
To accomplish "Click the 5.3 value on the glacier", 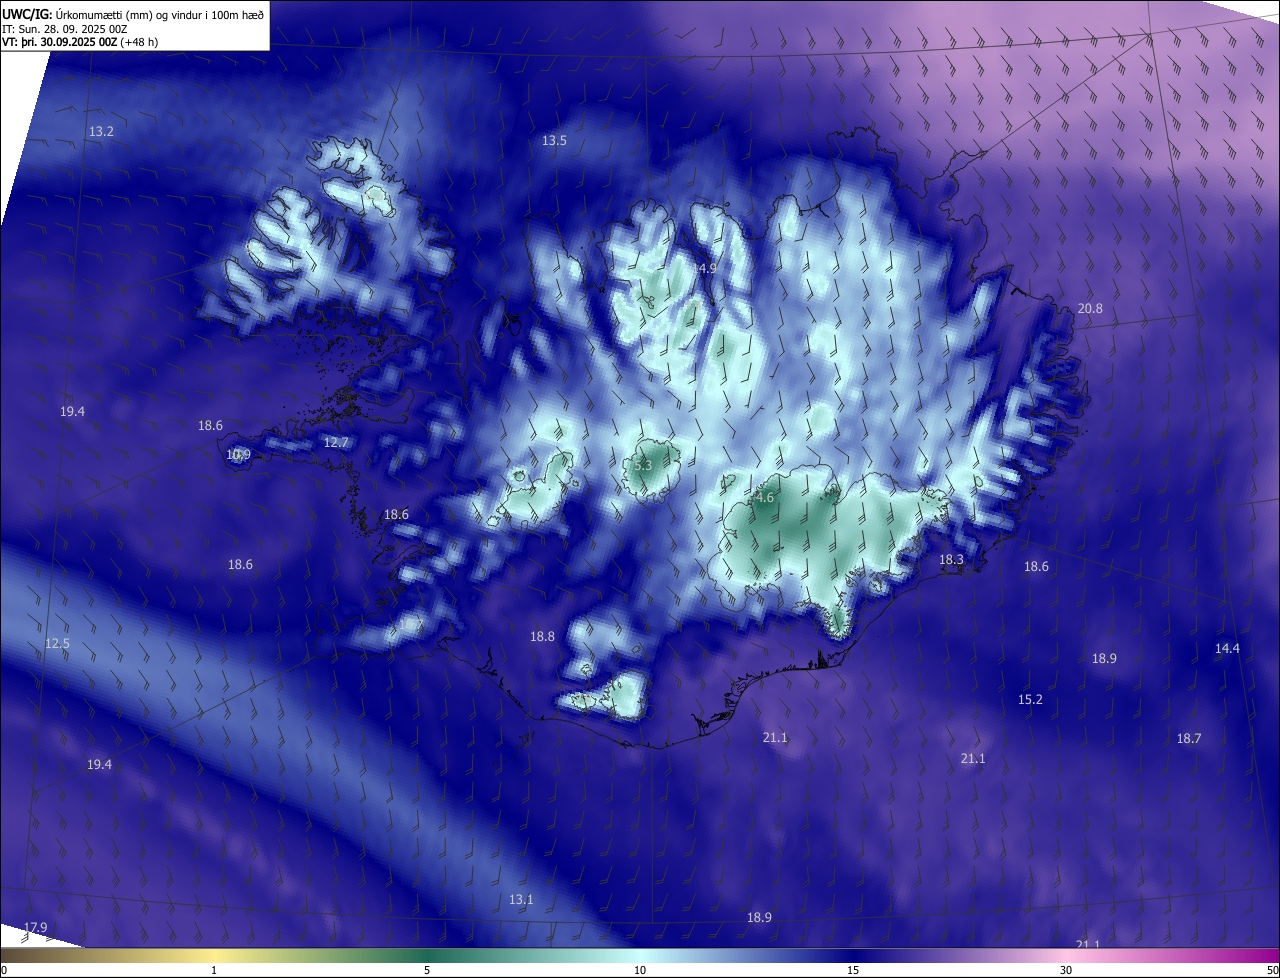I will (643, 466).
